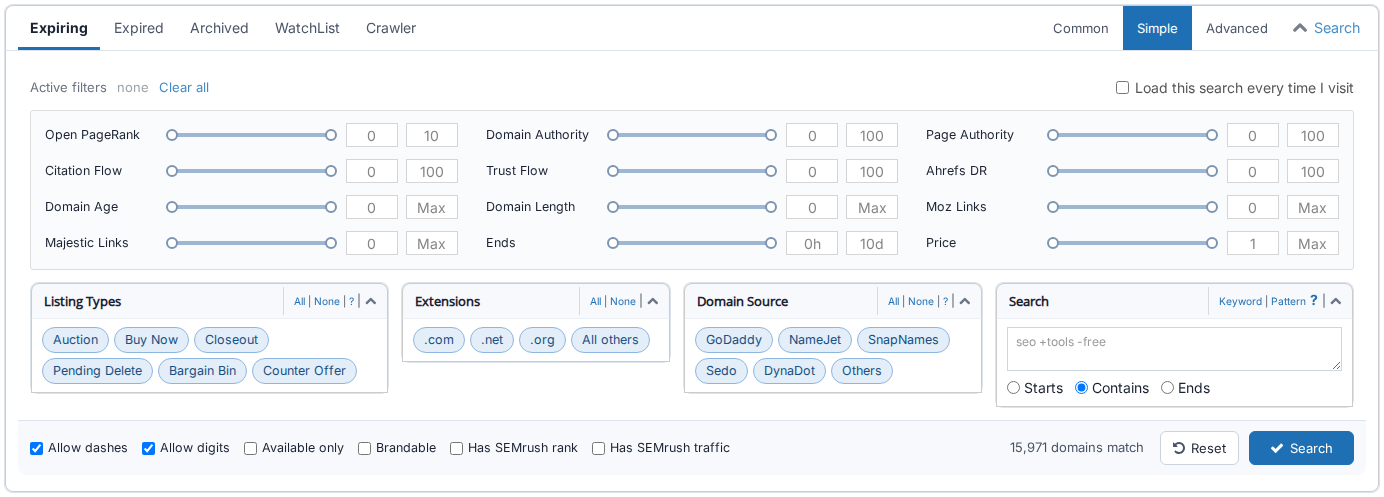This screenshot has width=1384, height=497.
Task: Click the help question mark in Search panel
Action: pyautogui.click(x=1314, y=301)
